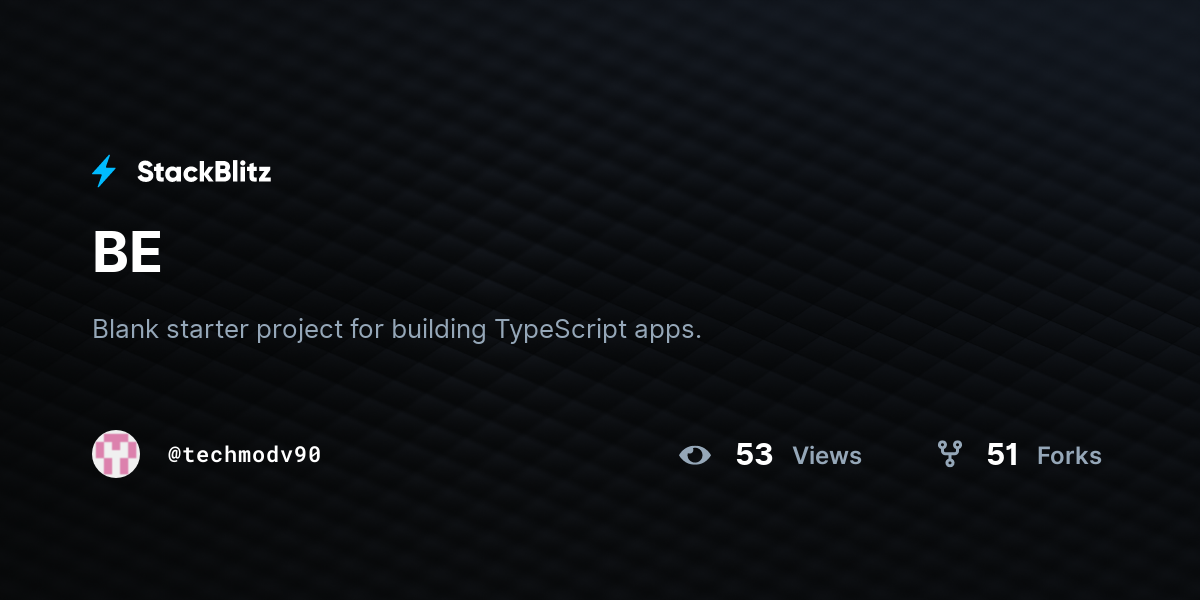Click the letter E in the BE title
Image resolution: width=1200 pixels, height=600 pixels.
tap(147, 254)
